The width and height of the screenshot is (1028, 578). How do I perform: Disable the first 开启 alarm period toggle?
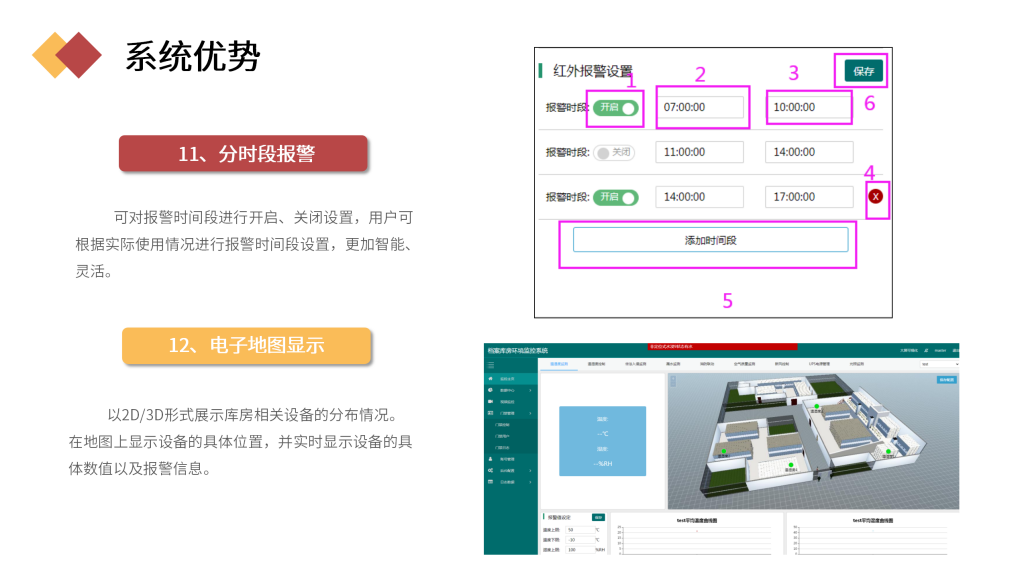click(x=616, y=107)
